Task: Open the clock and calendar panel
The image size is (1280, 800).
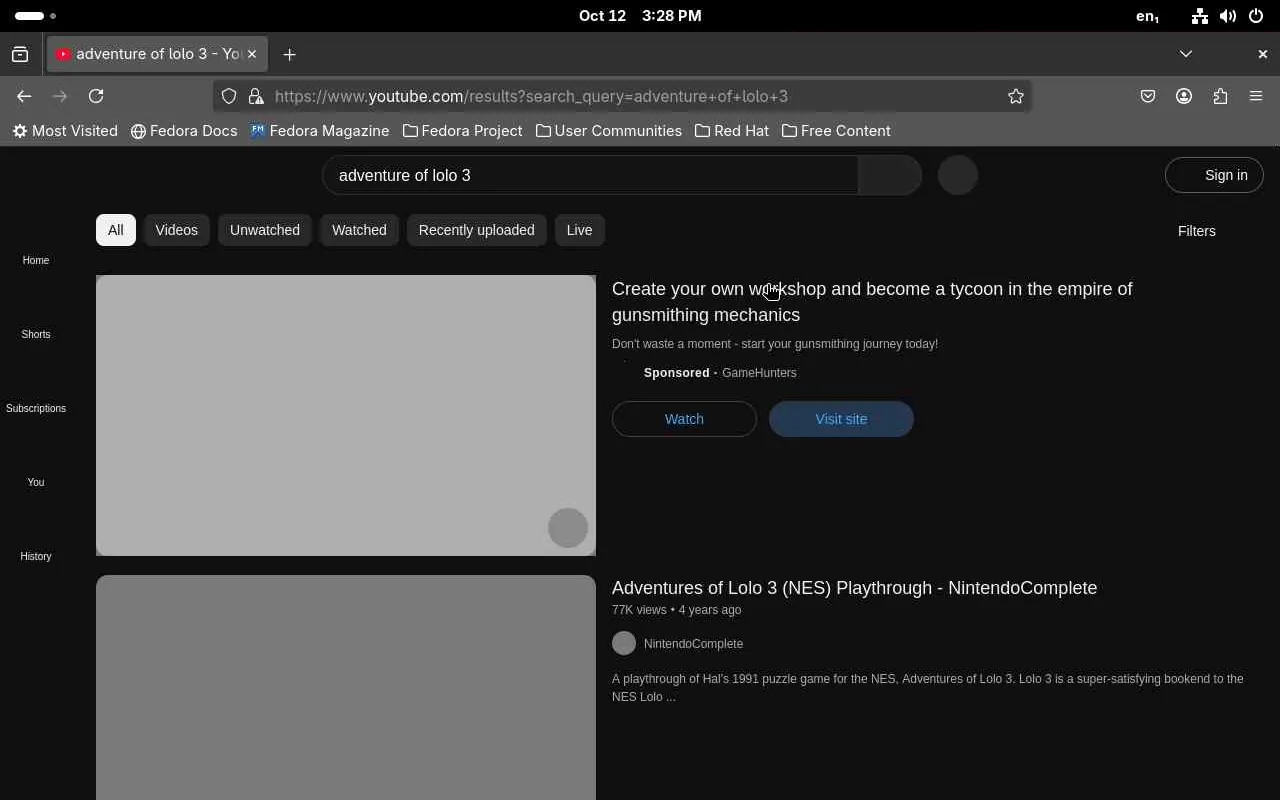Action: [x=640, y=16]
